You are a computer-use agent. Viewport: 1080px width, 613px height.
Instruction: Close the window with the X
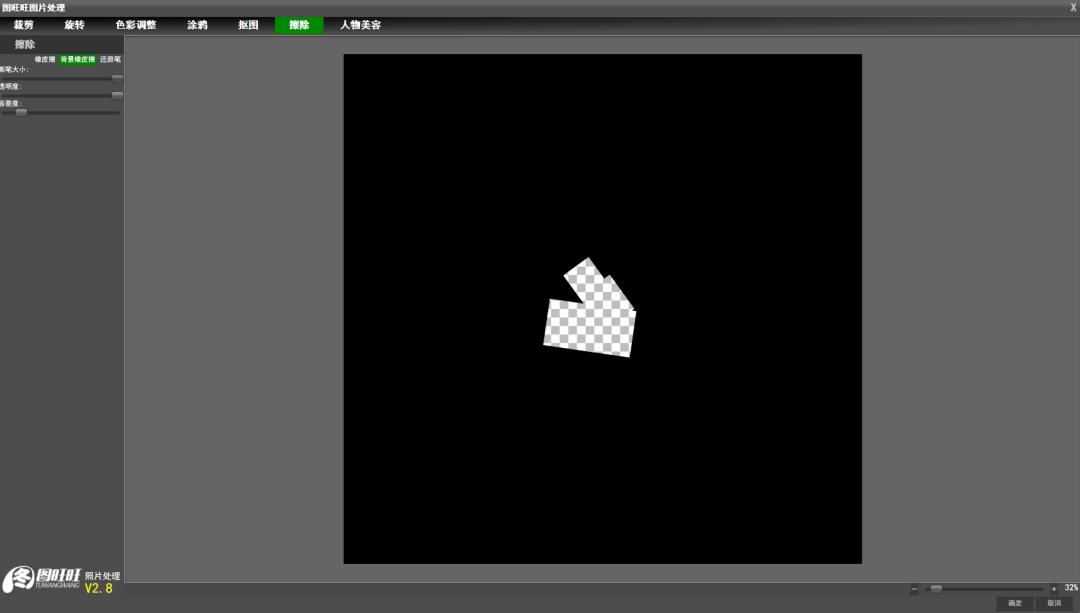click(x=1073, y=7)
